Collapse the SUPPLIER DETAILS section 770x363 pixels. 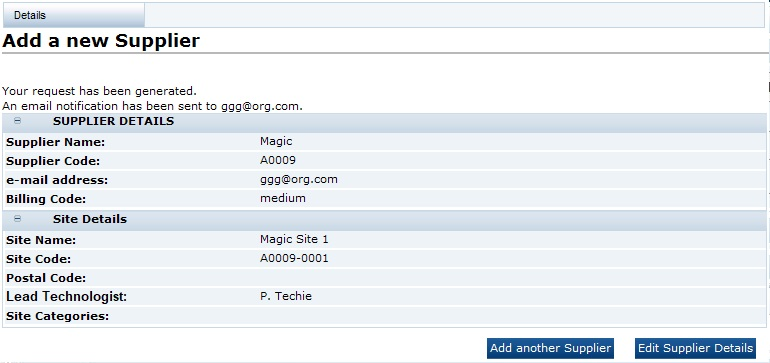(x=18, y=121)
